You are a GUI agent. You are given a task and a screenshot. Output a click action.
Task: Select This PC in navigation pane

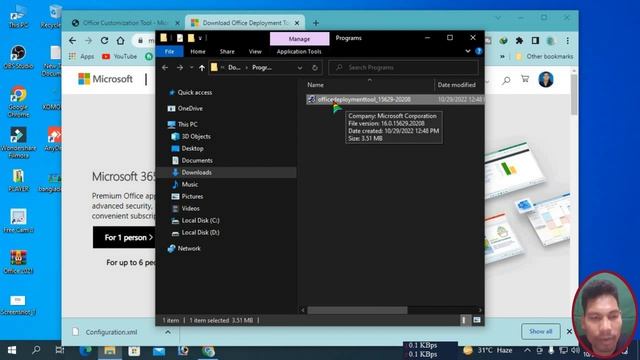[x=187, y=124]
